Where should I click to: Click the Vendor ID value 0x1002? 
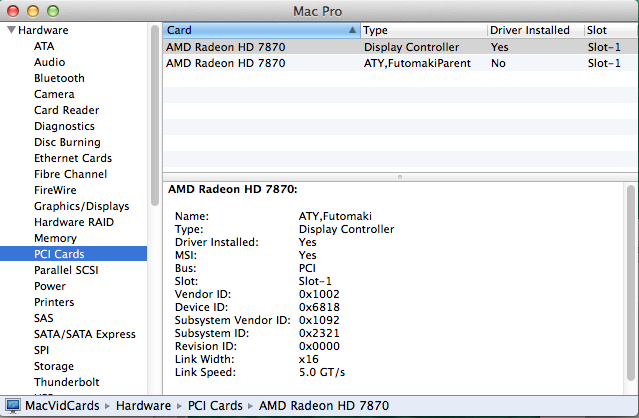(319, 294)
